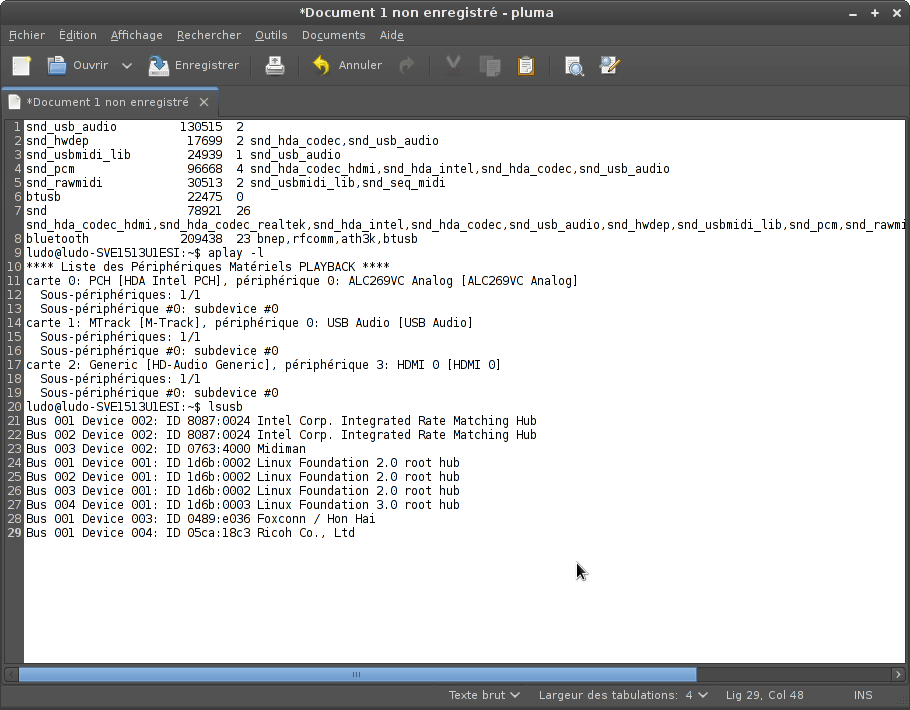Click the copy icon
Image resolution: width=910 pixels, height=710 pixels.
tap(490, 66)
